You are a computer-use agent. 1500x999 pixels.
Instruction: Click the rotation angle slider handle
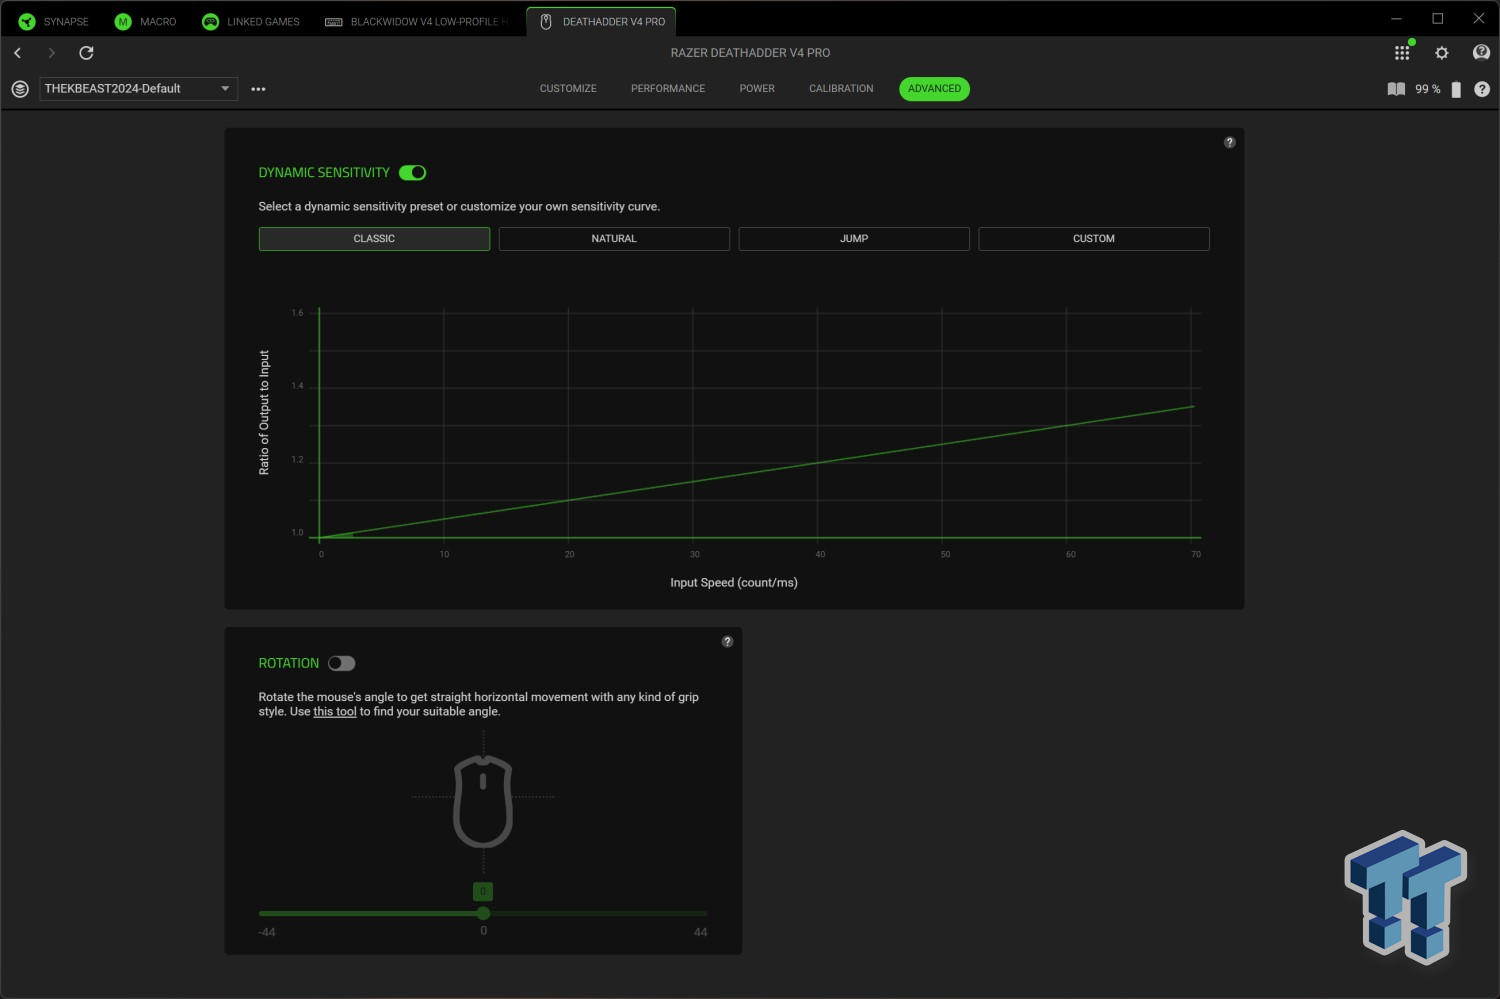pos(483,913)
